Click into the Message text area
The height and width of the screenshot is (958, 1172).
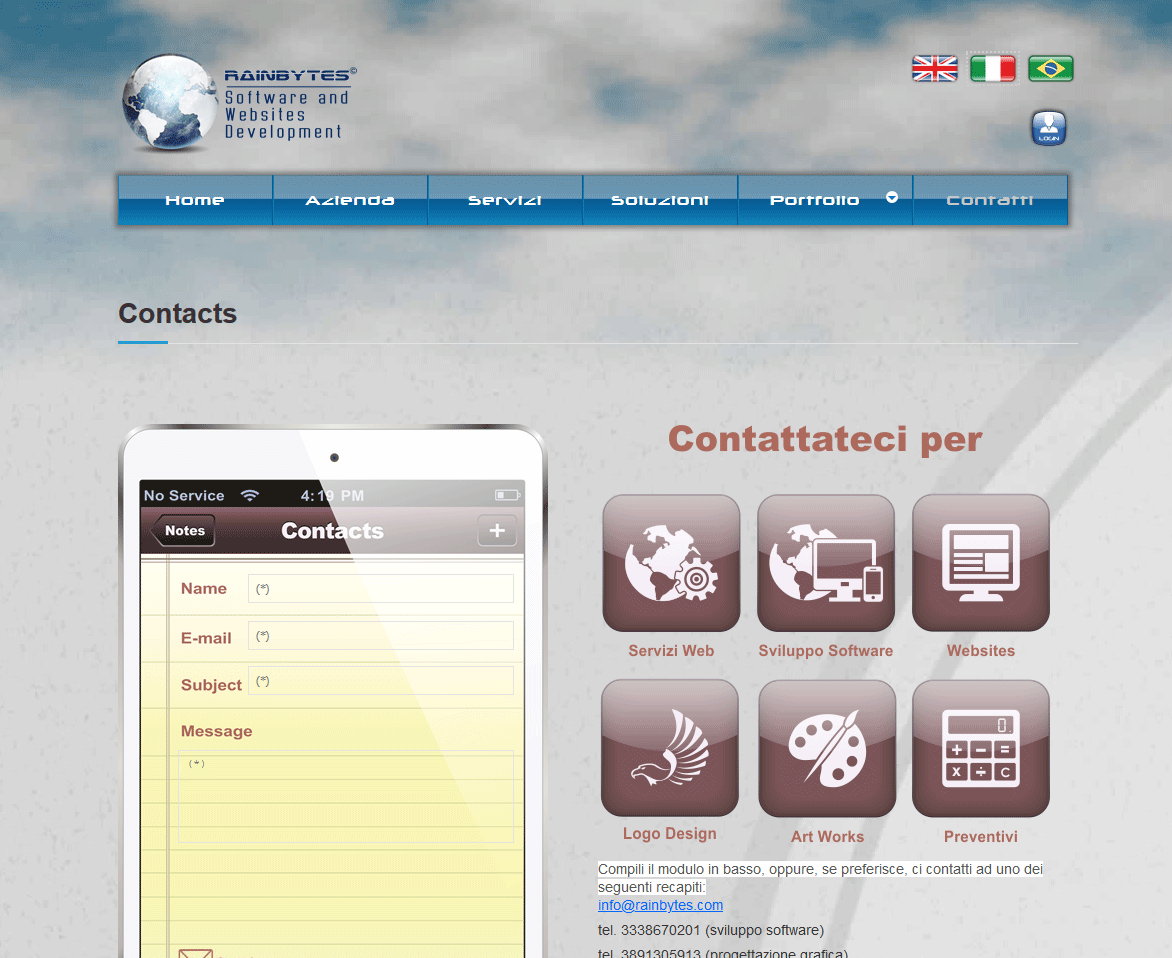pos(346,797)
